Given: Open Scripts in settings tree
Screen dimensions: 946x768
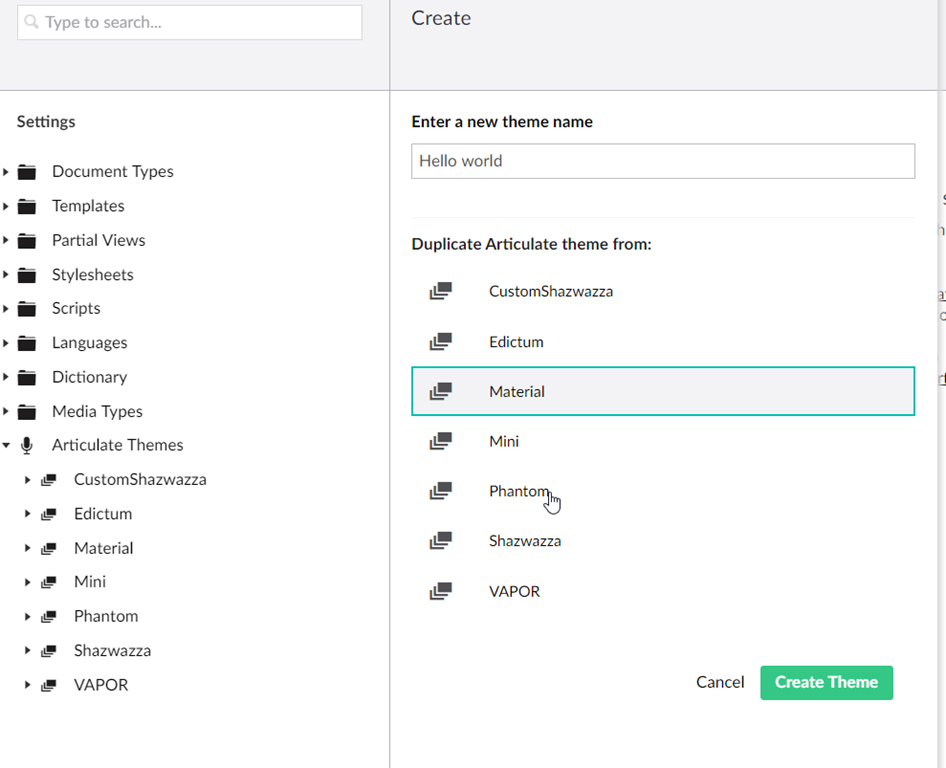Looking at the screenshot, I should (x=76, y=309).
